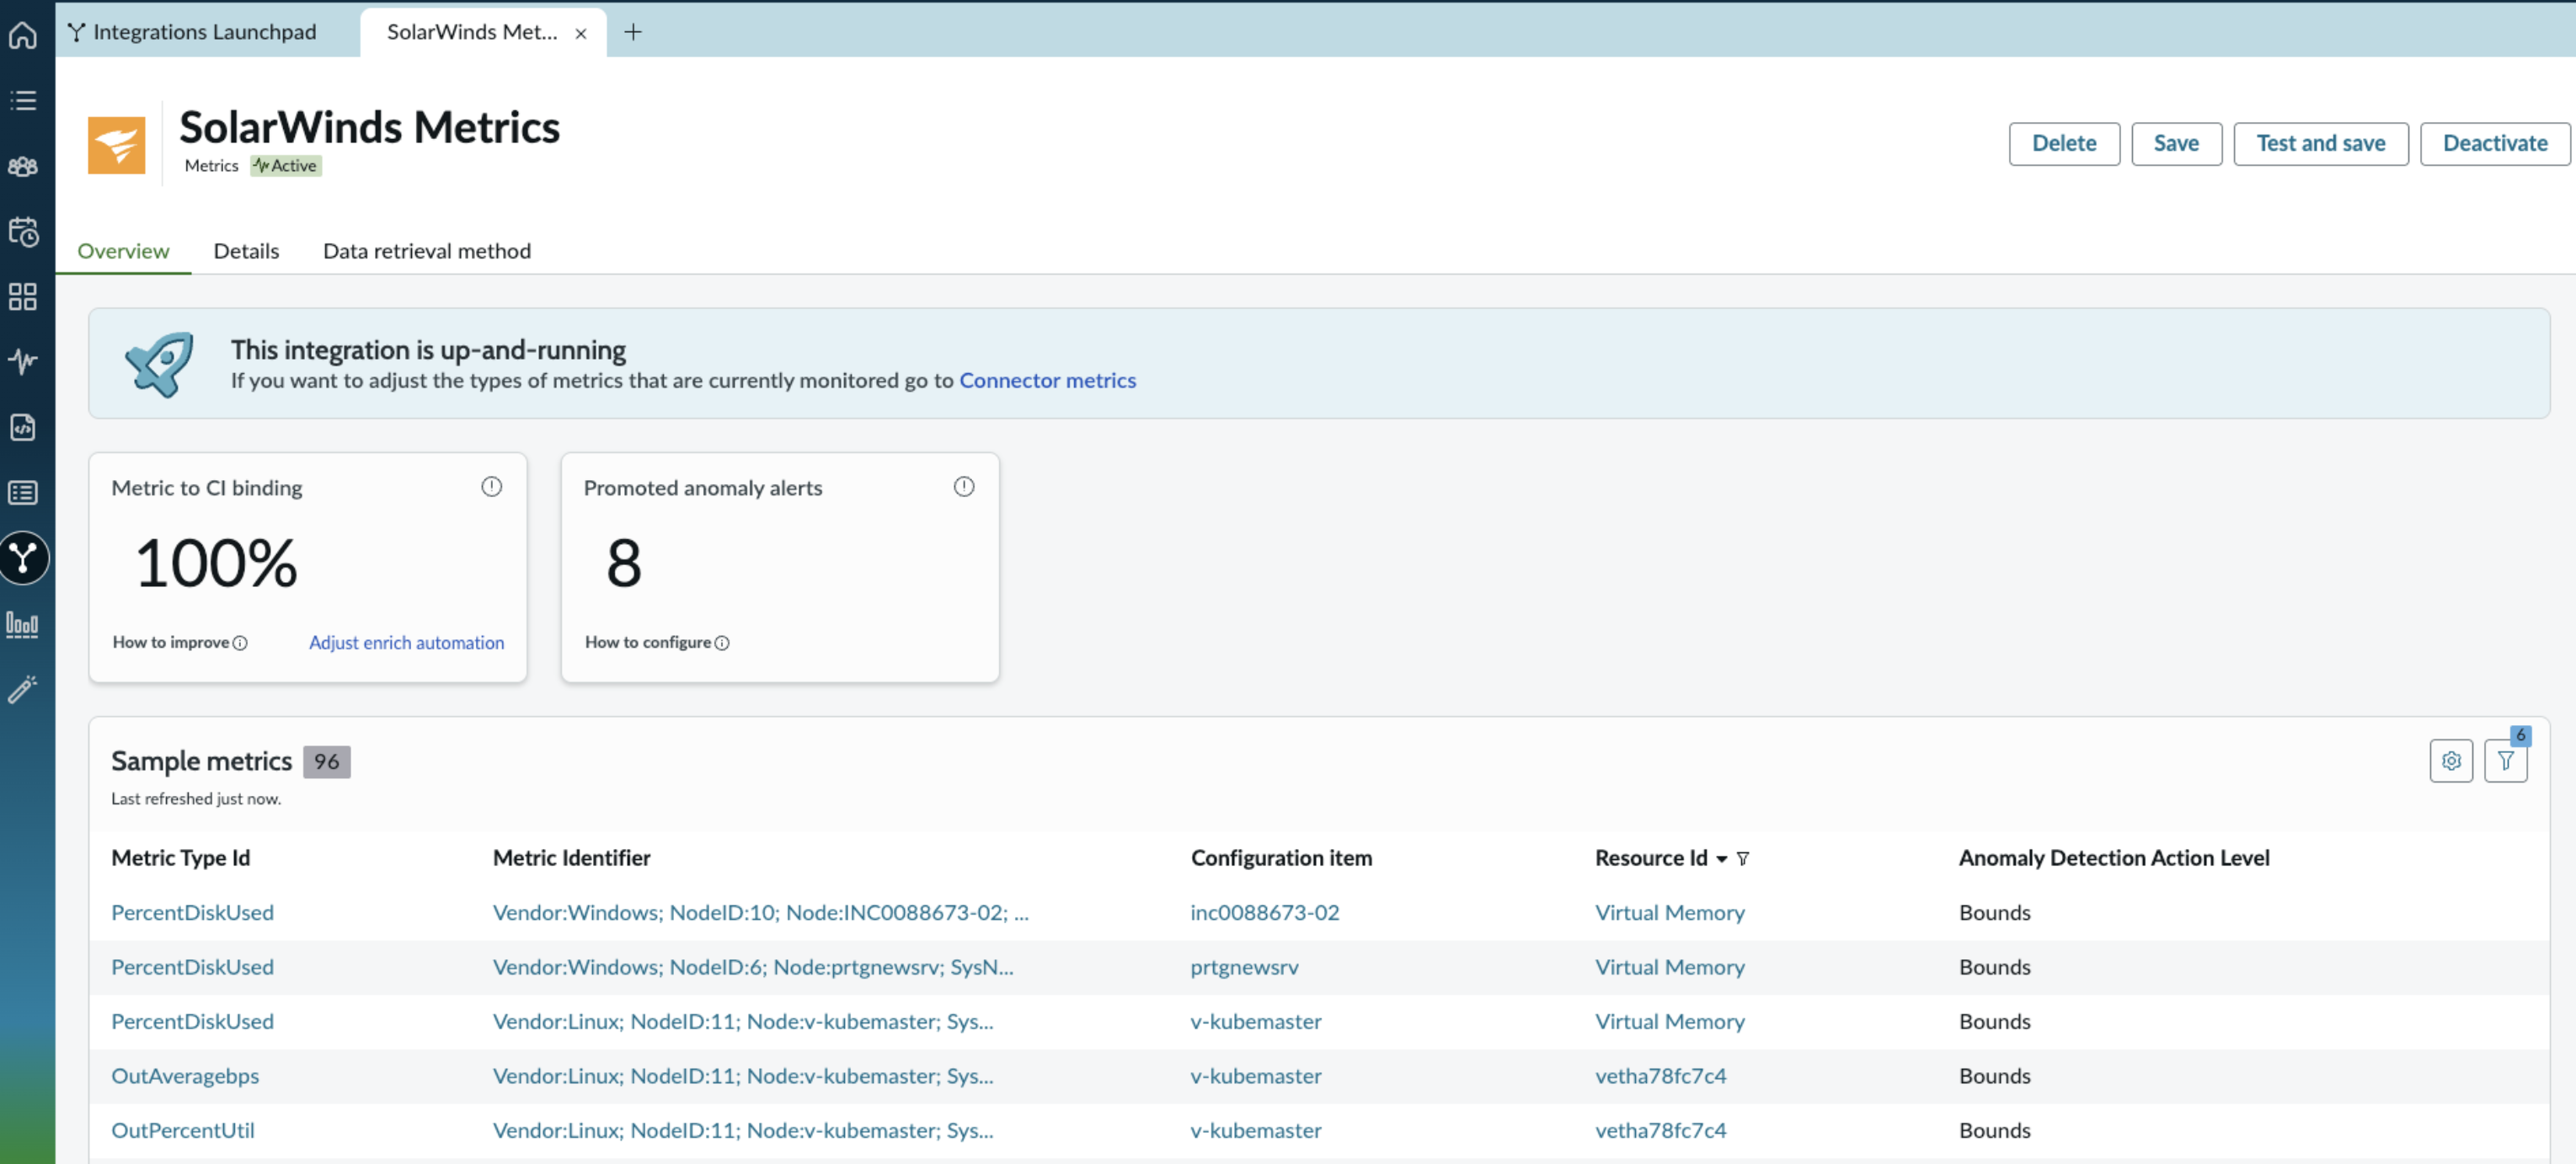Click the Delete button
The image size is (2576, 1164).
(x=2064, y=143)
